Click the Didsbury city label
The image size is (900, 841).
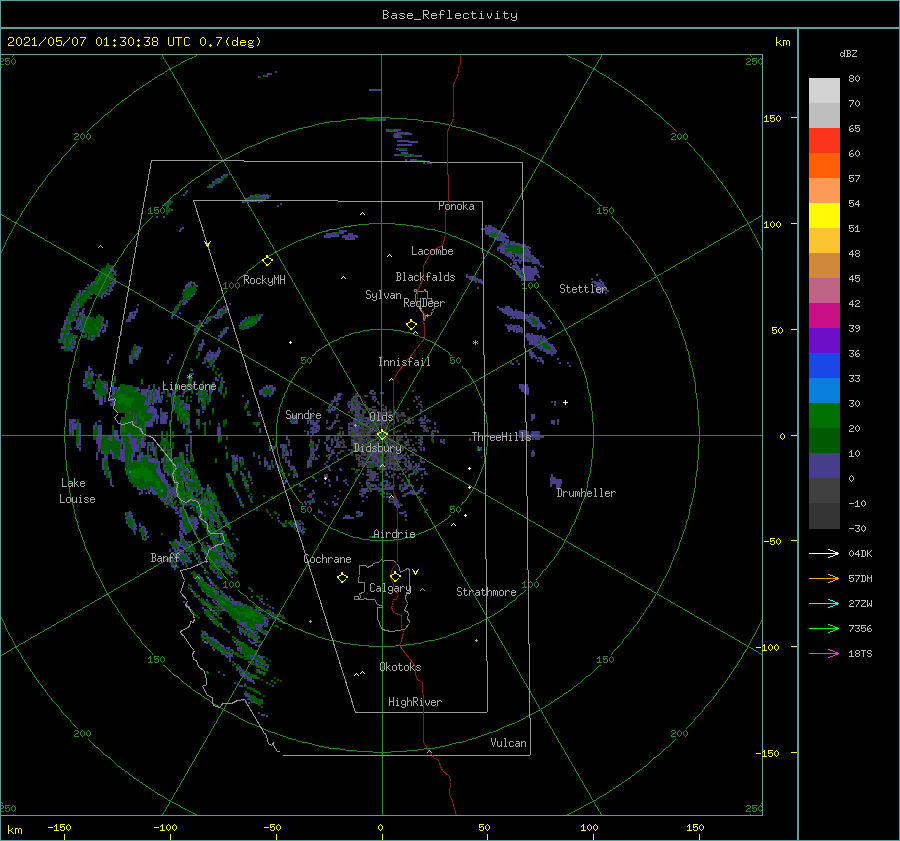tap(377, 447)
